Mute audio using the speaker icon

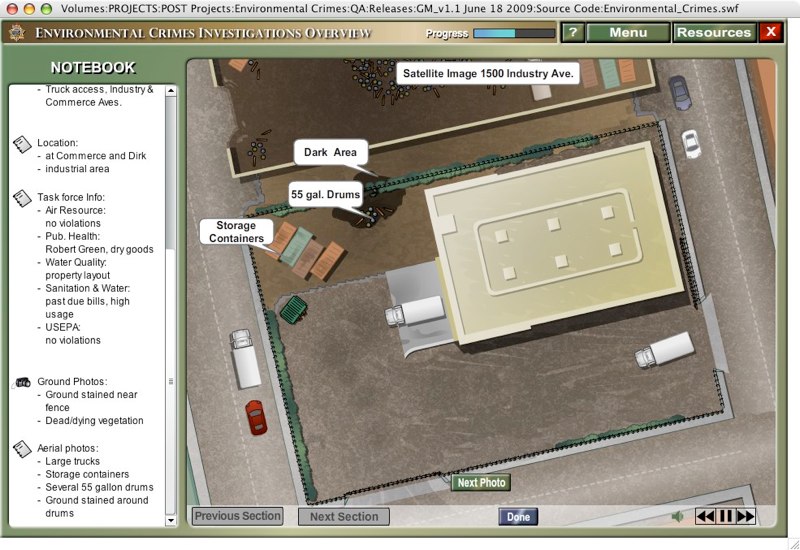click(x=677, y=516)
